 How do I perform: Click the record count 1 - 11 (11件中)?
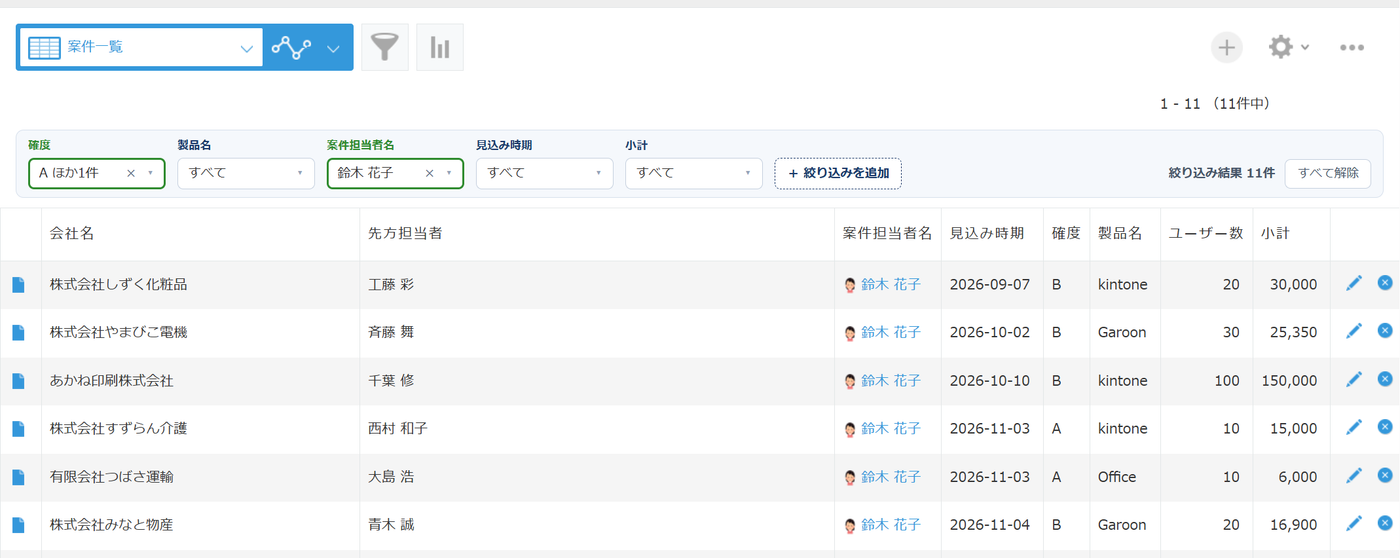pos(1215,104)
